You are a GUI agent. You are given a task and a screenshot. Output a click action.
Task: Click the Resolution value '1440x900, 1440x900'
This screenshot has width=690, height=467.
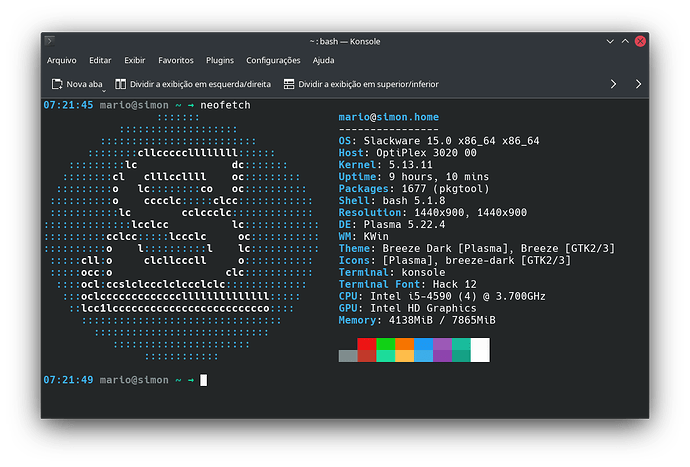[x=470, y=213]
